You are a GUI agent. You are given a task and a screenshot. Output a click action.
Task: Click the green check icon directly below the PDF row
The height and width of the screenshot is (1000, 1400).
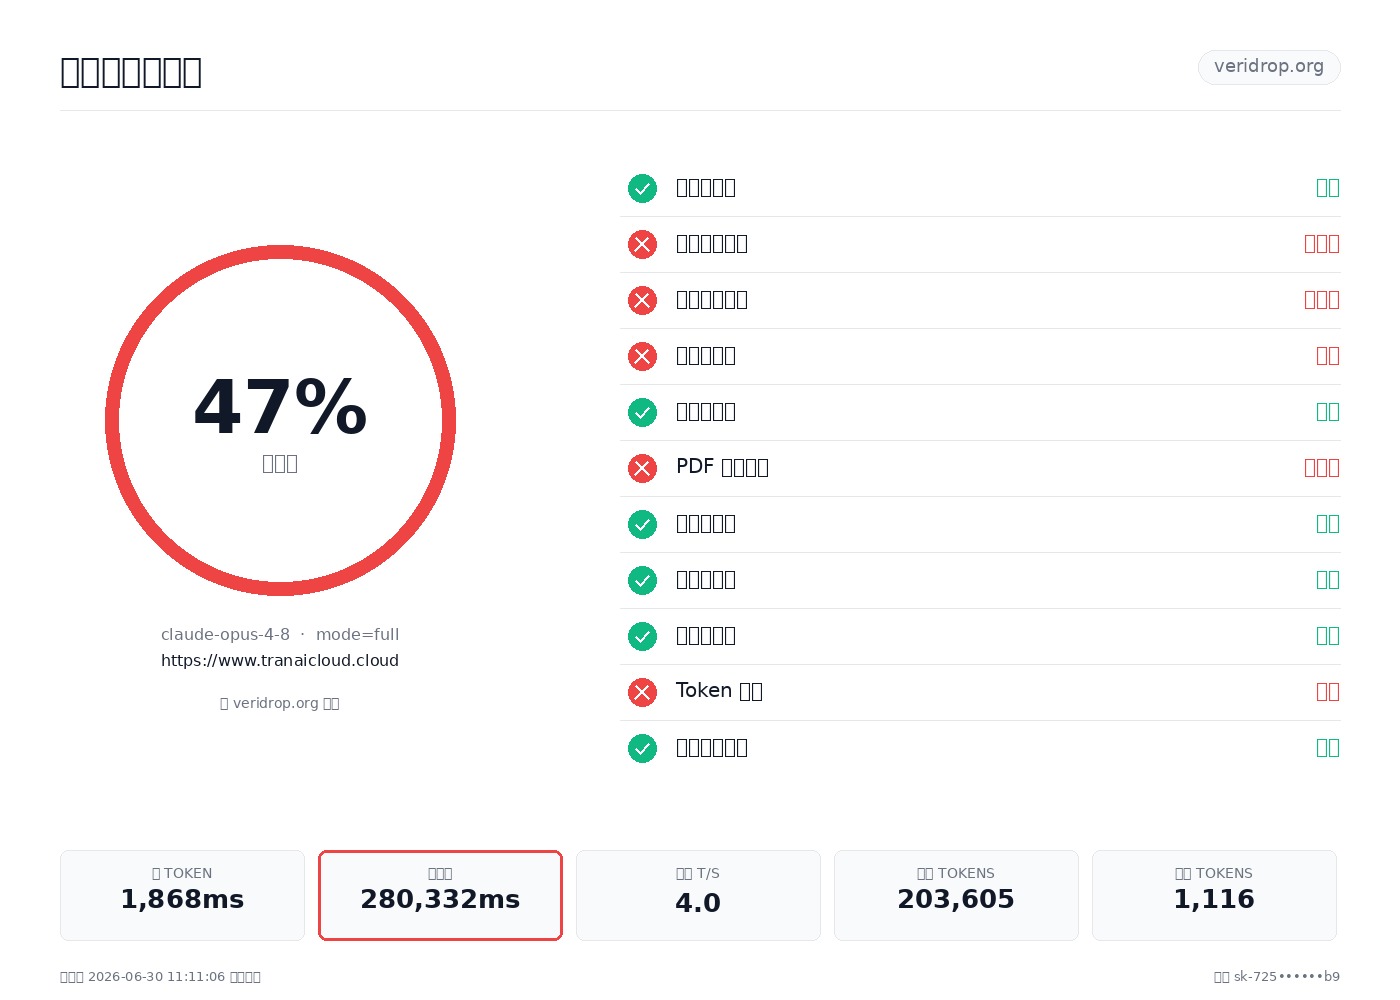coord(642,524)
